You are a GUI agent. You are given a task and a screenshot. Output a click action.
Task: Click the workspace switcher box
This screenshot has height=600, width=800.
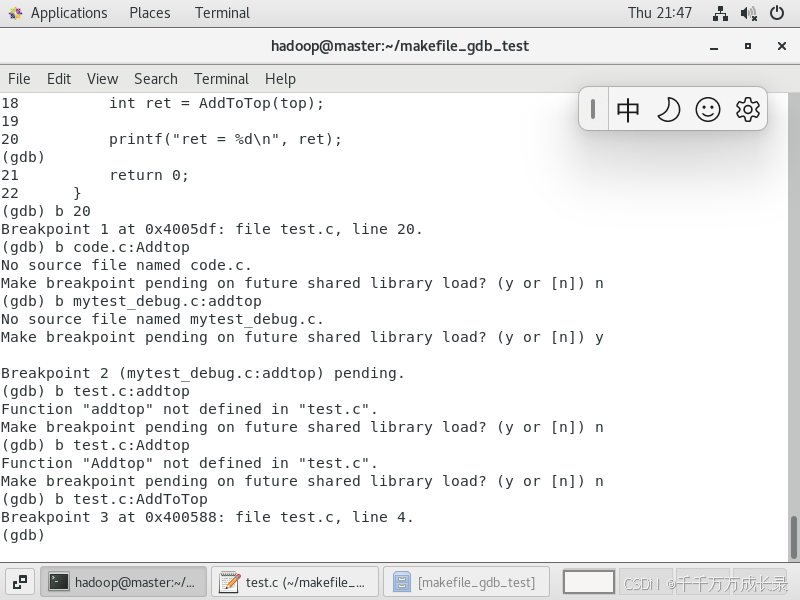588,582
